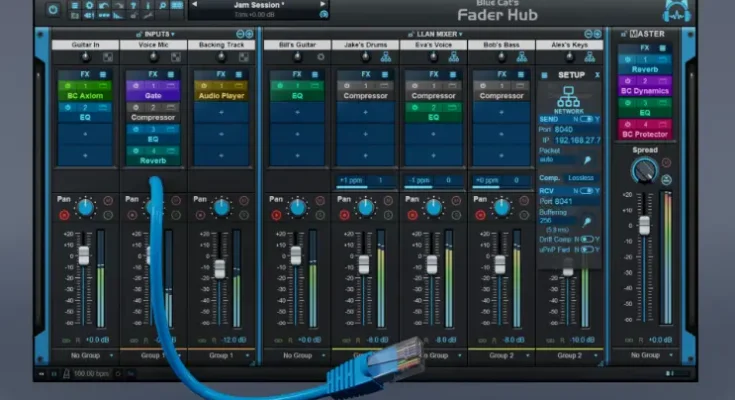Click the Network icon in Setup panel
This screenshot has width=735, height=400.
(x=569, y=99)
